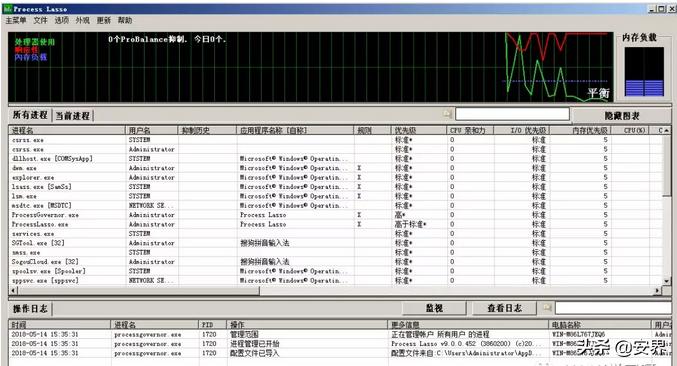The width and height of the screenshot is (677, 366).
Task: Click the 监视 button
Action: coord(434,308)
